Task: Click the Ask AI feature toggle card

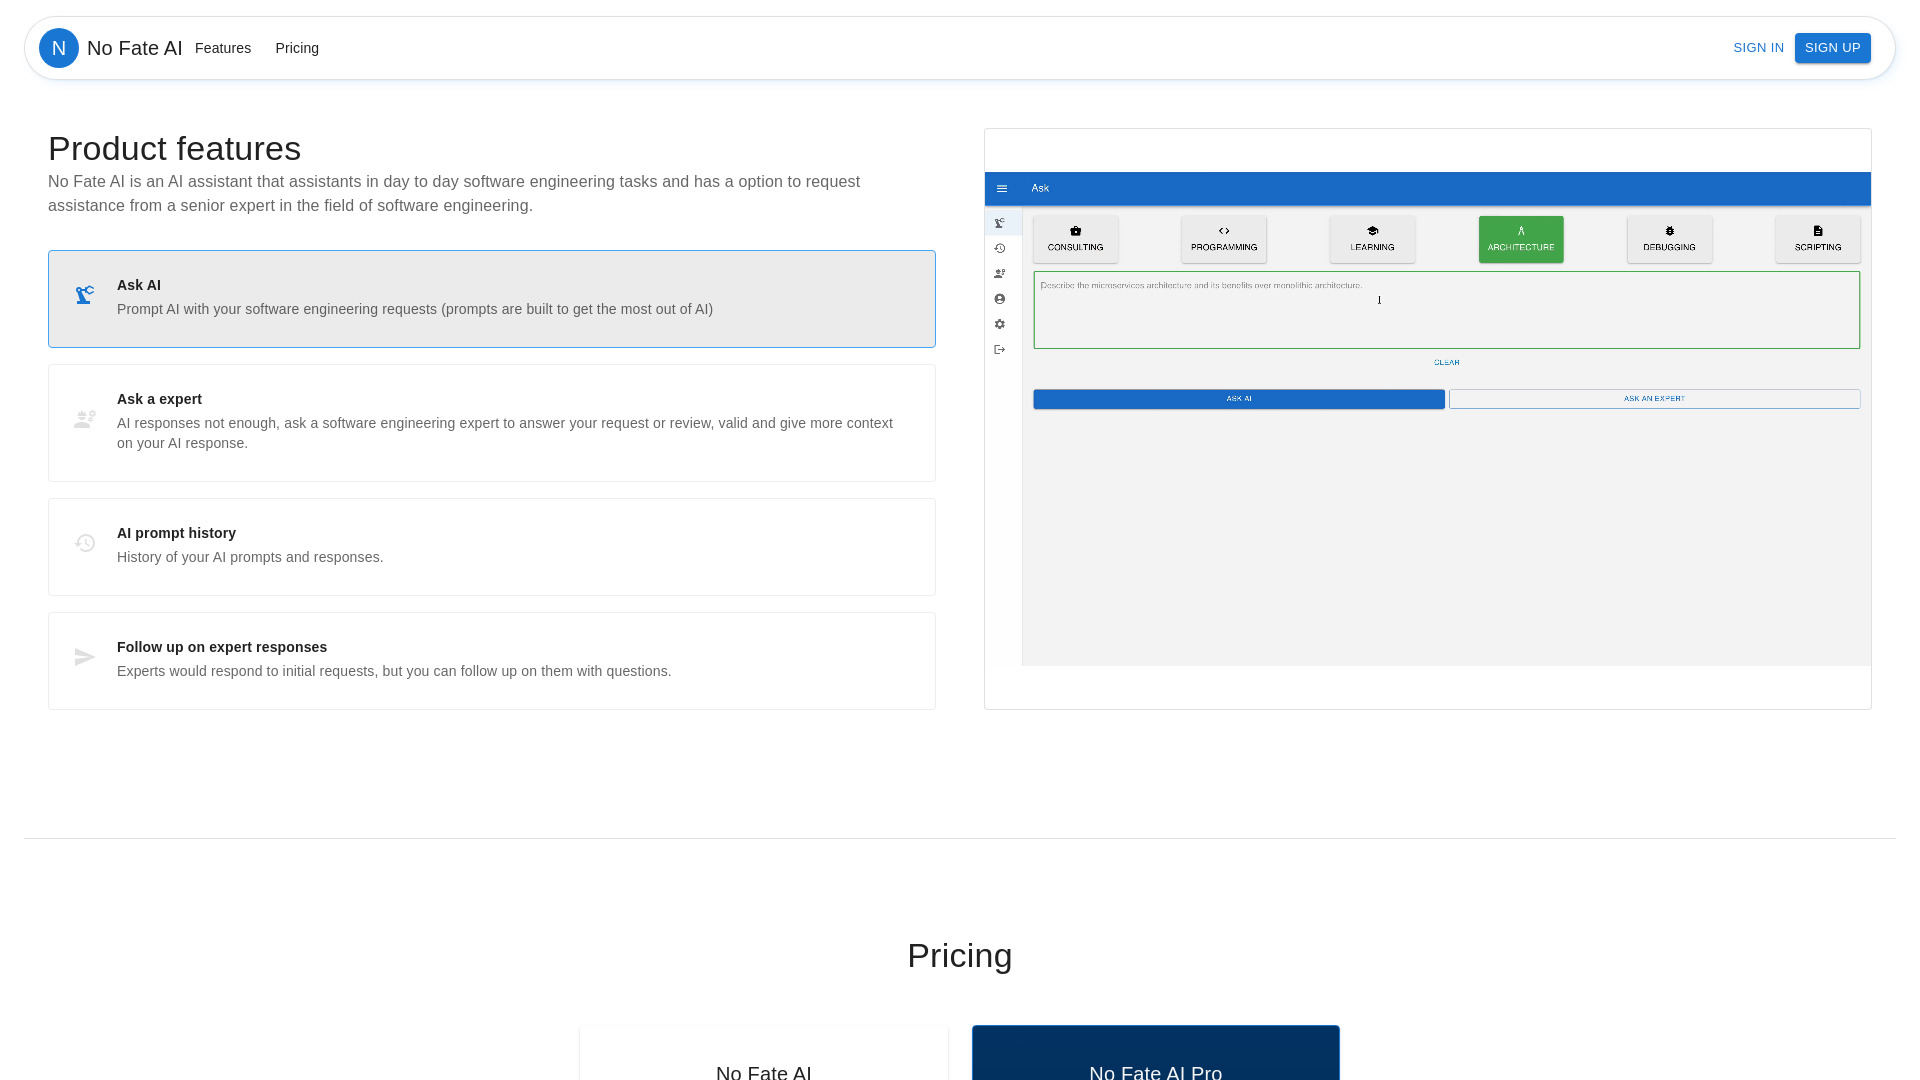Action: coord(492,297)
